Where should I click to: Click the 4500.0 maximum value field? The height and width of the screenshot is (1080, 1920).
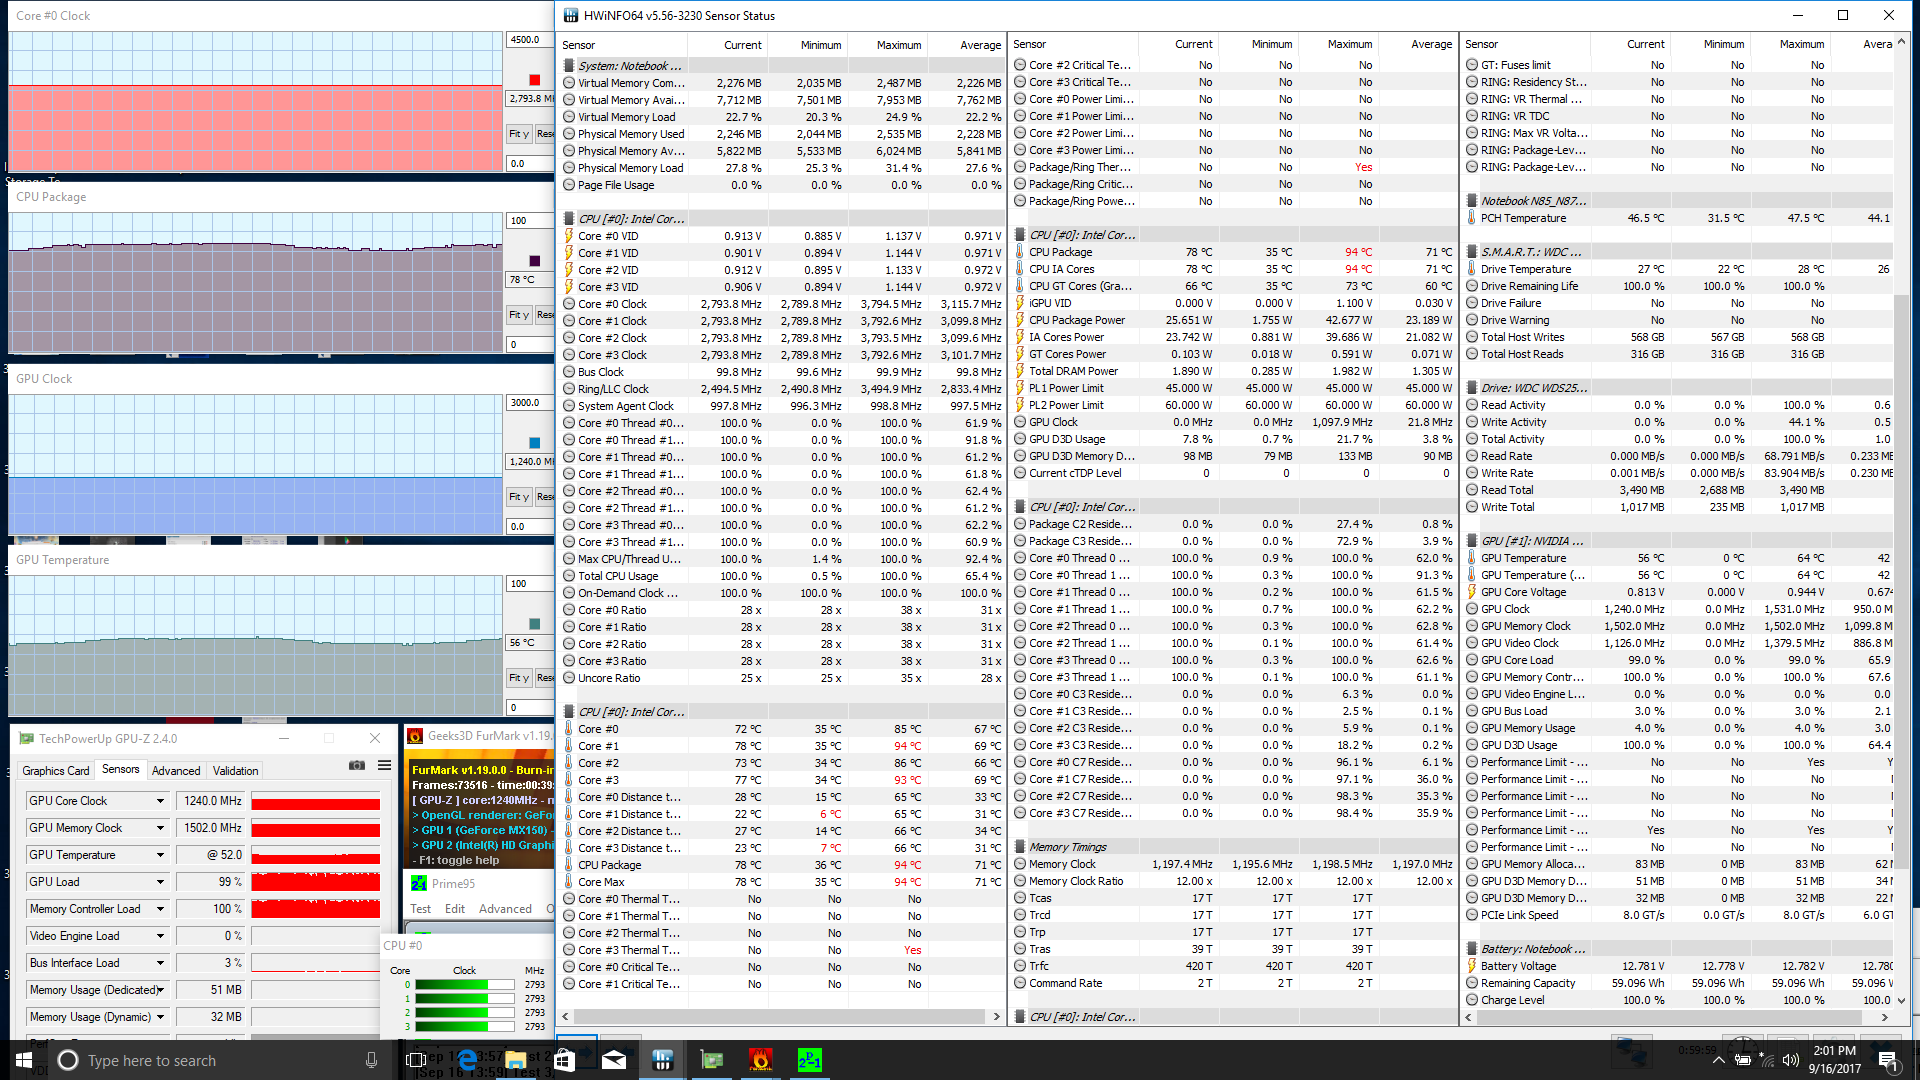tap(529, 40)
